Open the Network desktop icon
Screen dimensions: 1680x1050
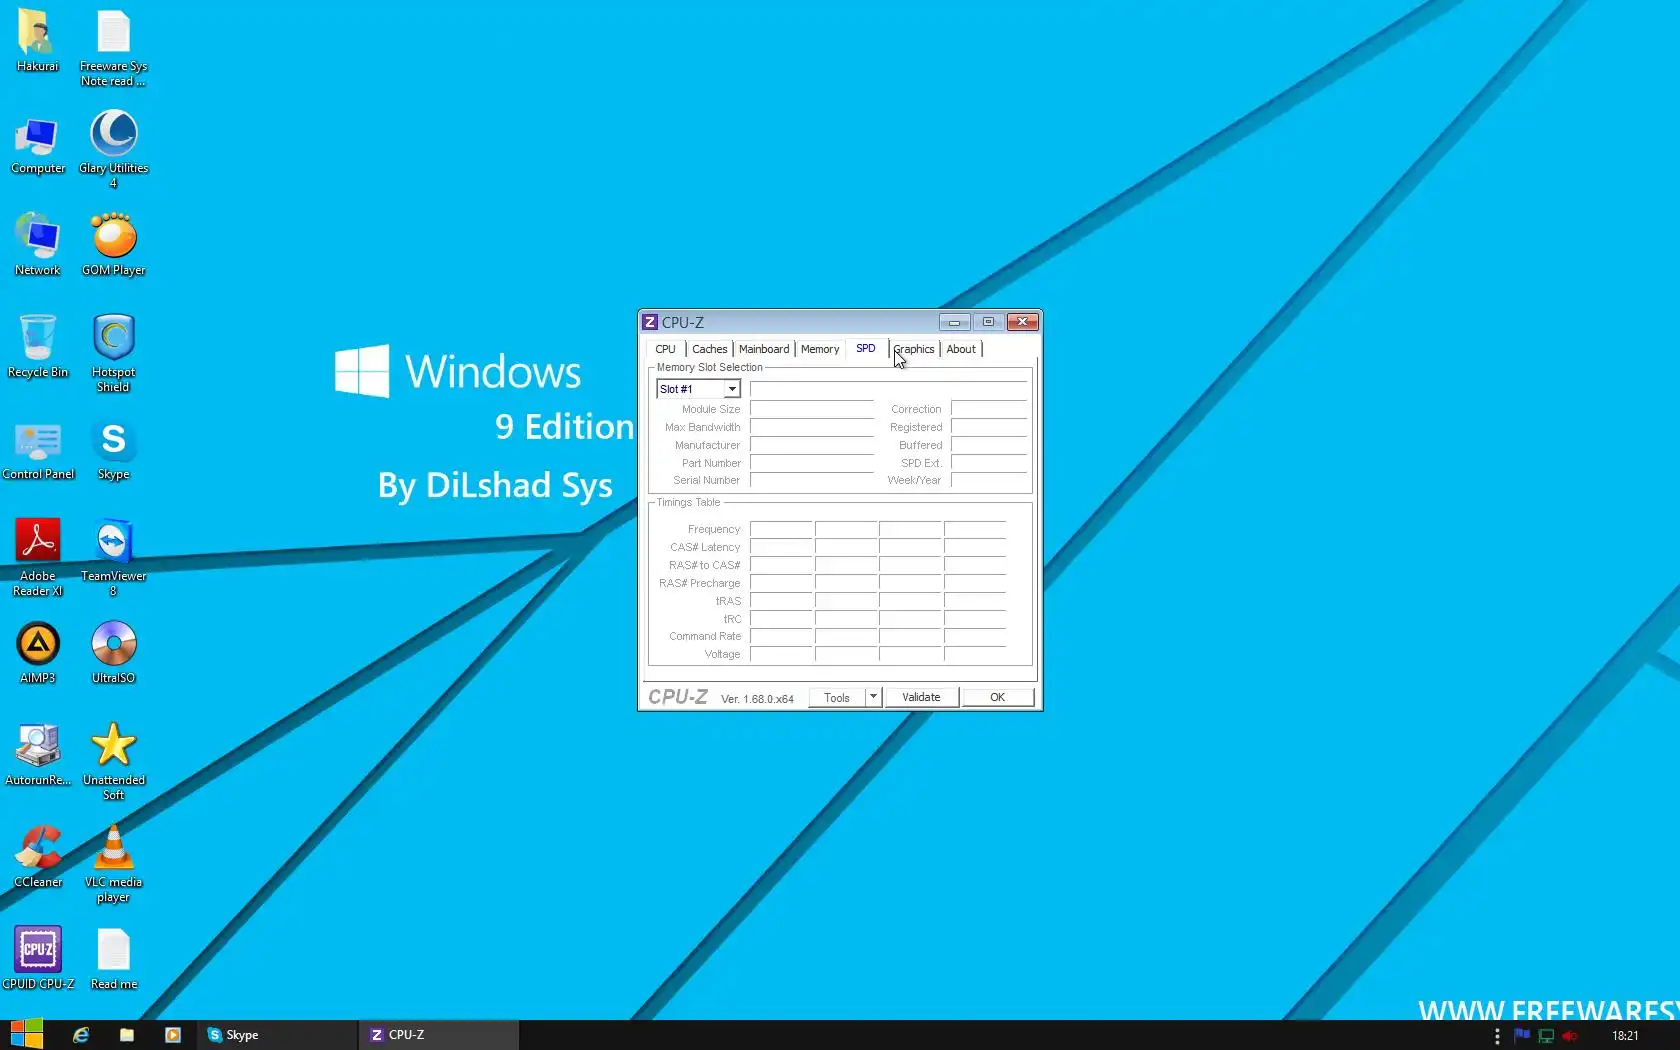(x=37, y=245)
